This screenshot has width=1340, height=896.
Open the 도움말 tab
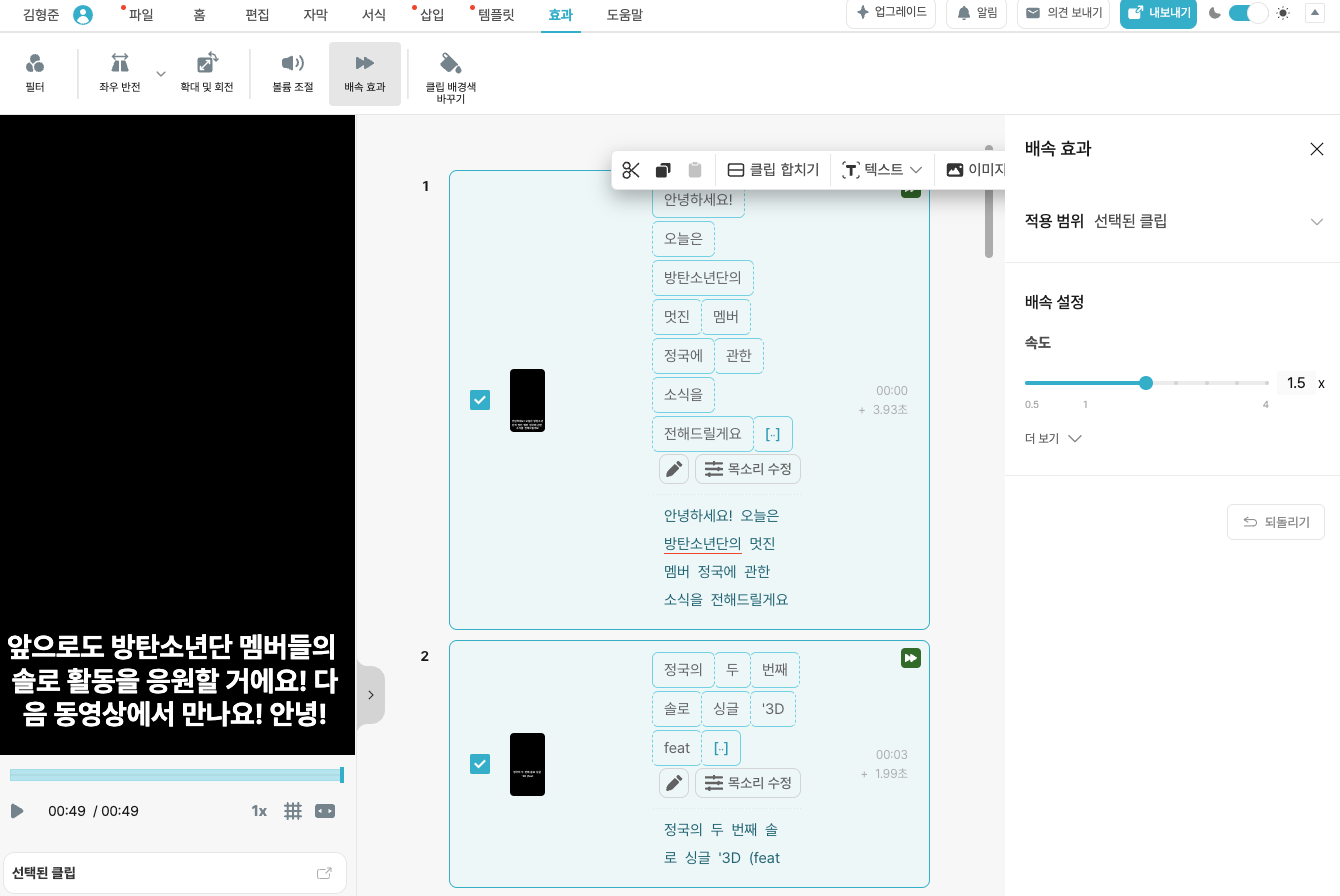pos(625,15)
